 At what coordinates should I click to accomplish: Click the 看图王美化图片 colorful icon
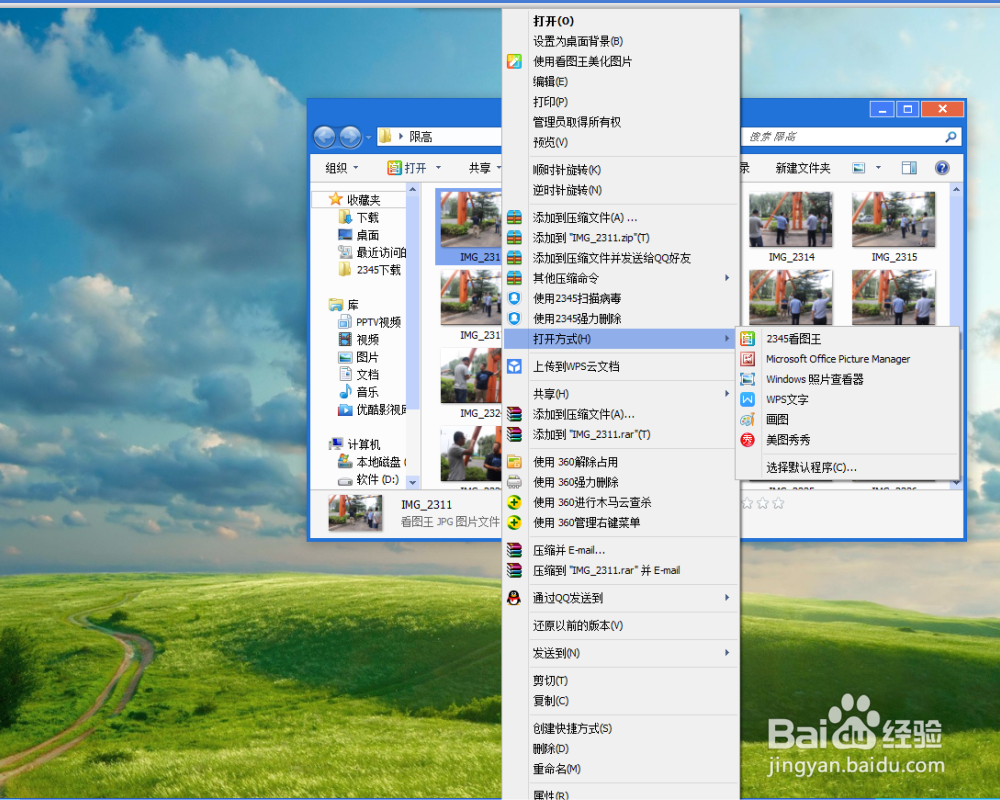click(514, 61)
